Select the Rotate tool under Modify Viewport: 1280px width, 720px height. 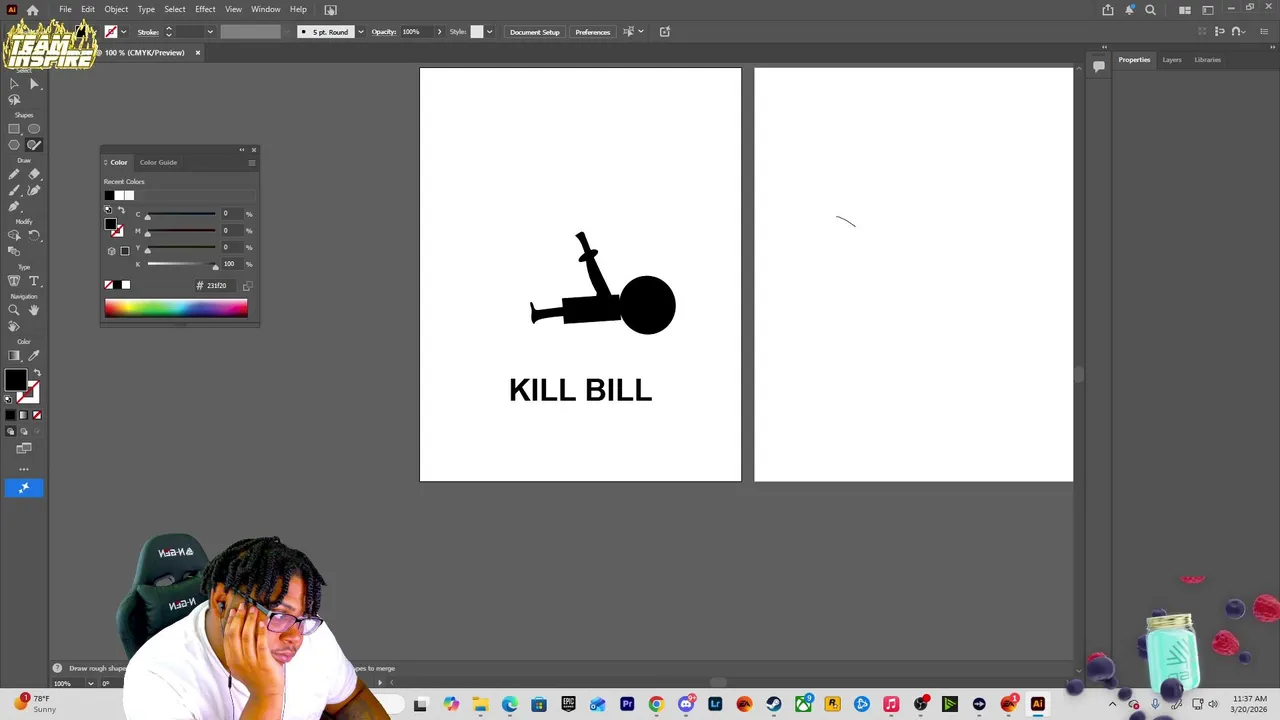[x=34, y=236]
